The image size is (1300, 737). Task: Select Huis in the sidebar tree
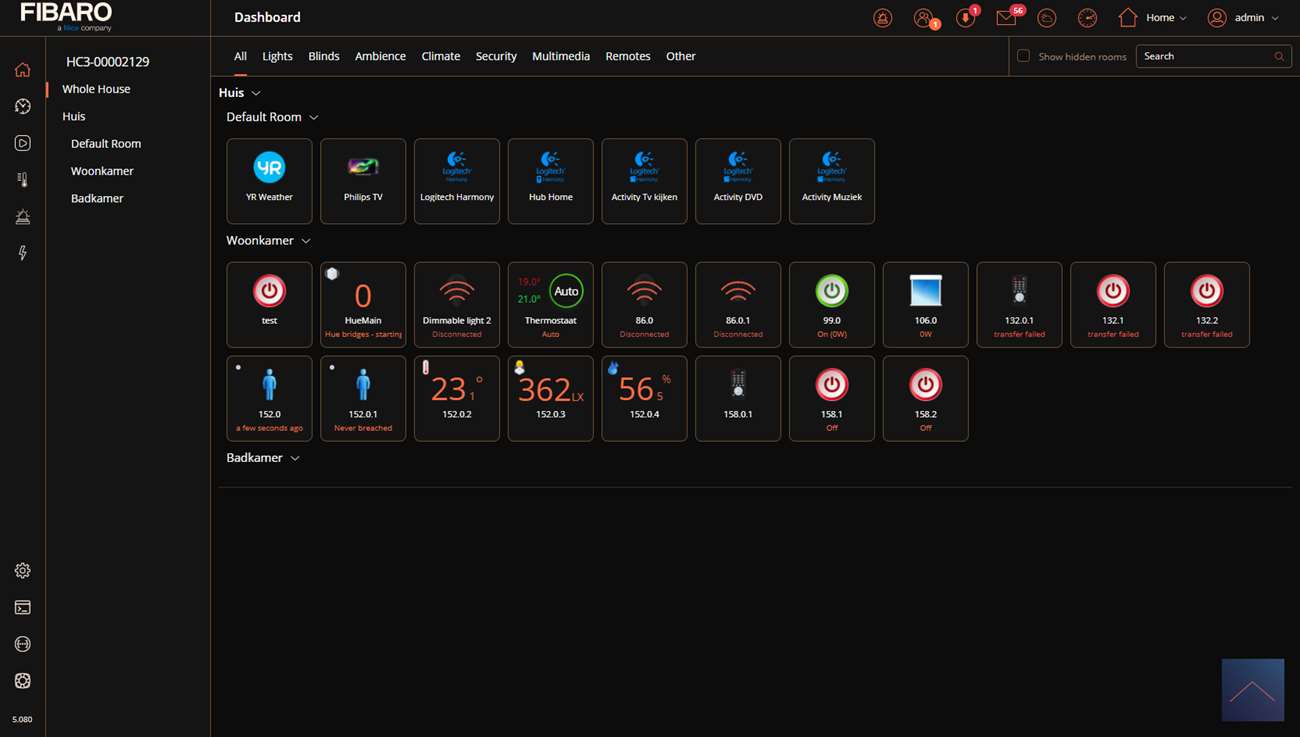pos(74,116)
